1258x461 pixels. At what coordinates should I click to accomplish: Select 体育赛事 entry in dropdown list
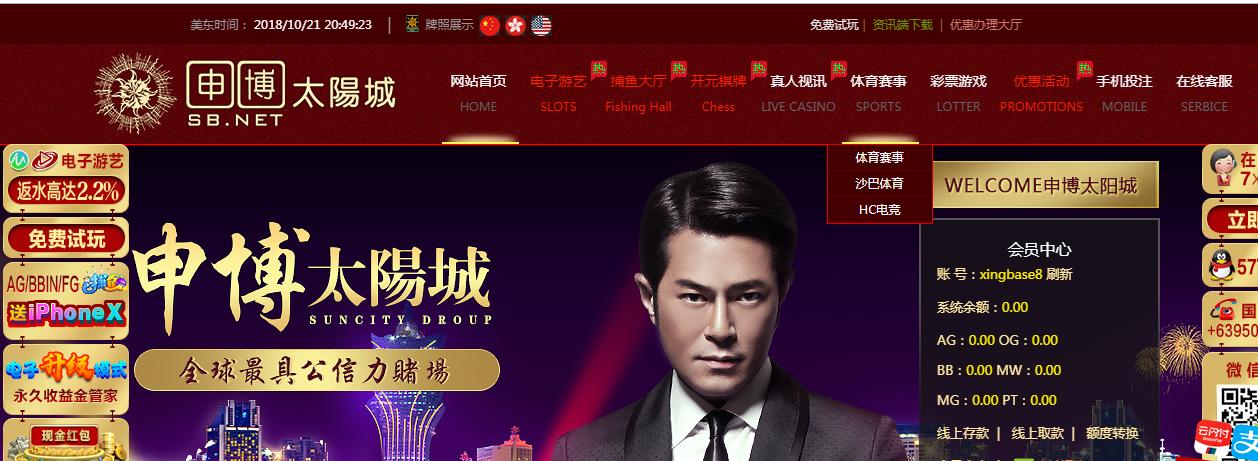point(879,157)
